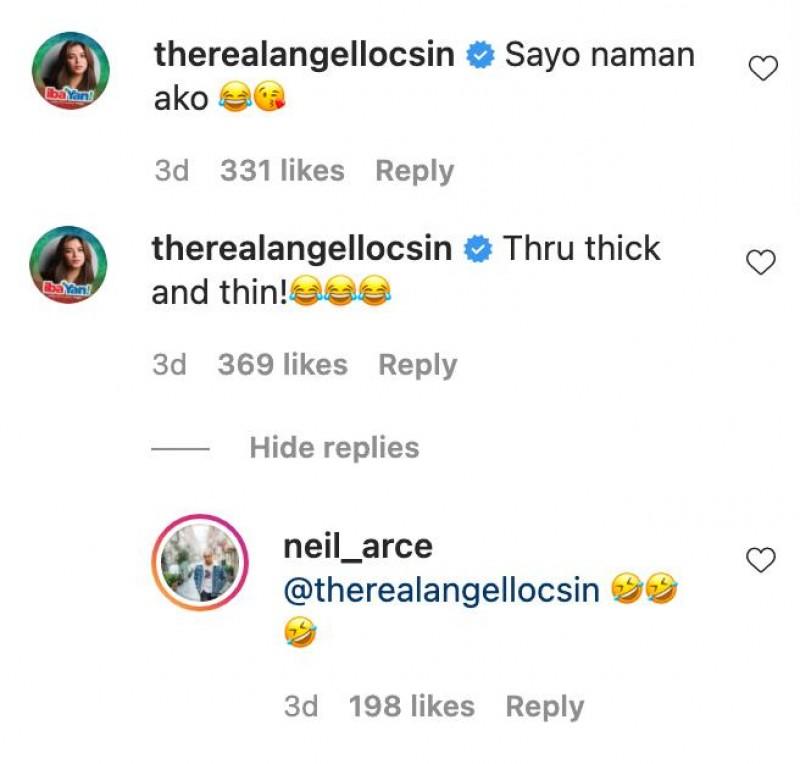This screenshot has height=764, width=800.
Task: Reply to the "Sayo naman ako" comment
Action: pyautogui.click(x=414, y=171)
